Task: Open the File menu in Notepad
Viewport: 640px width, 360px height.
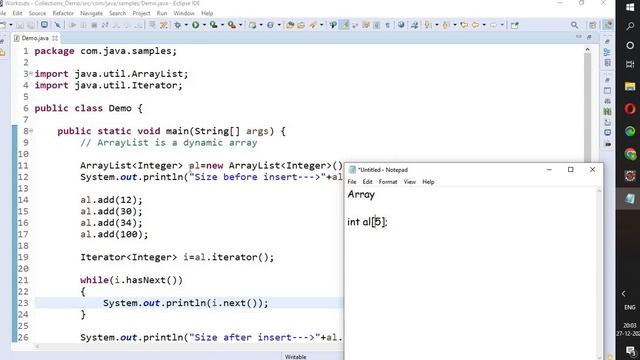Action: tap(352, 182)
